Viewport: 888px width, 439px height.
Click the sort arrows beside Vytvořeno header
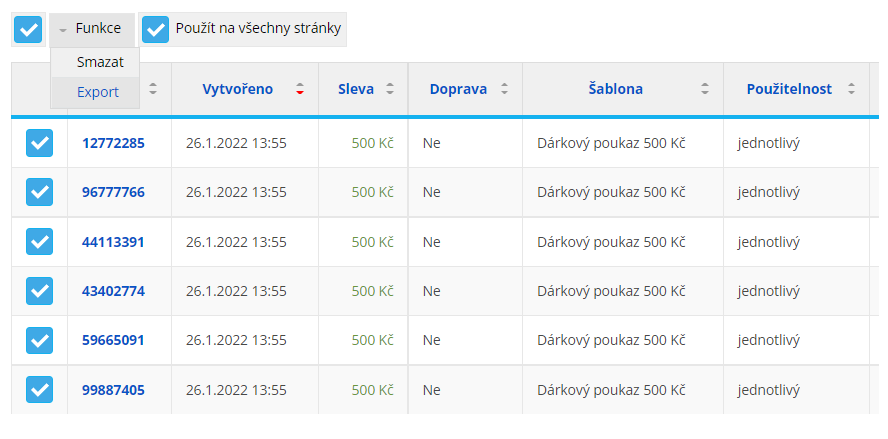pyautogui.click(x=300, y=89)
